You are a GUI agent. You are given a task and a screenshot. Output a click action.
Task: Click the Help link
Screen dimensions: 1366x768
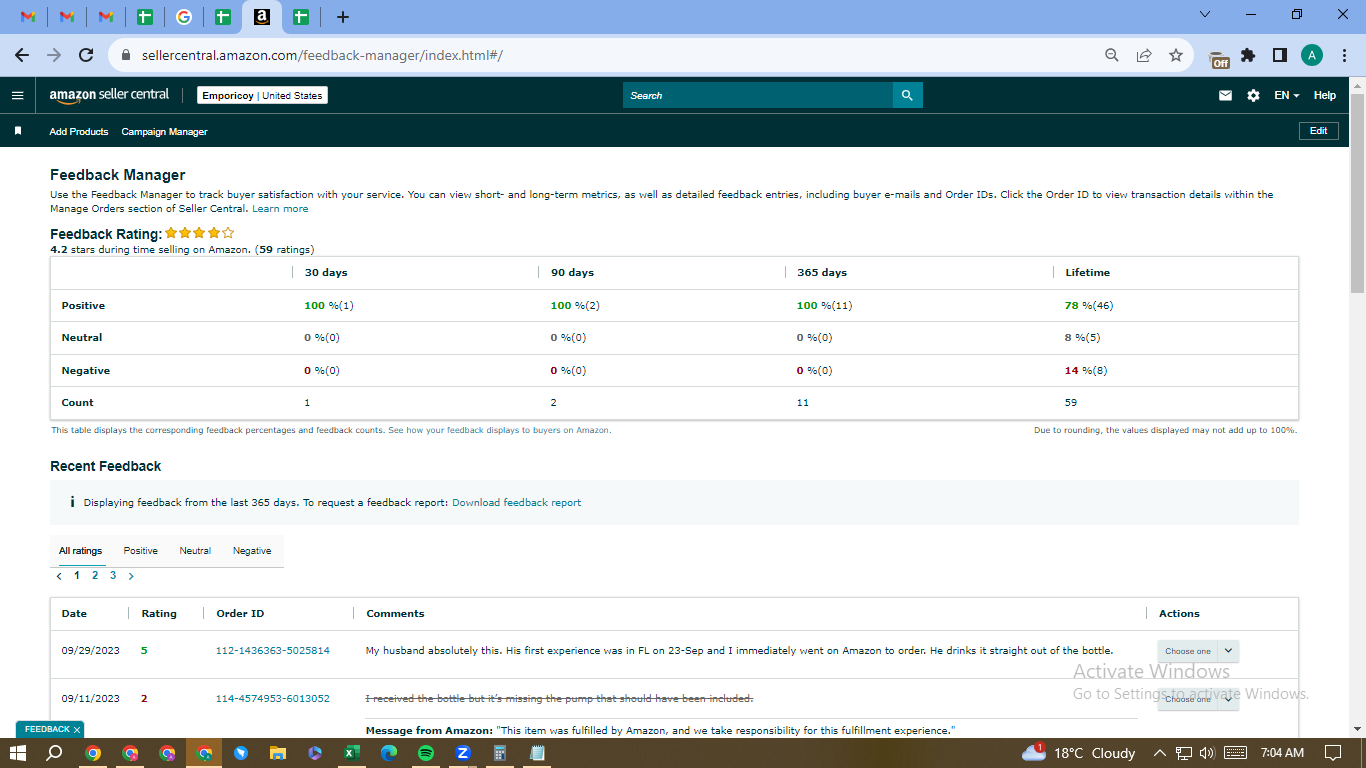[1325, 95]
